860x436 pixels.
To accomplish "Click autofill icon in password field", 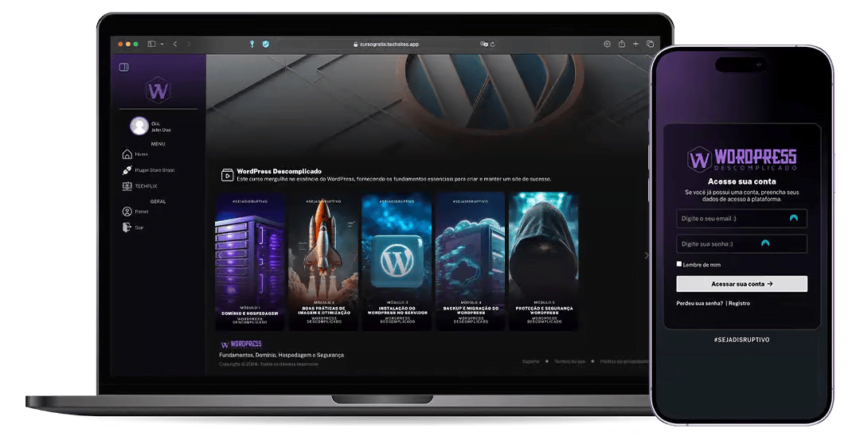I will point(765,243).
